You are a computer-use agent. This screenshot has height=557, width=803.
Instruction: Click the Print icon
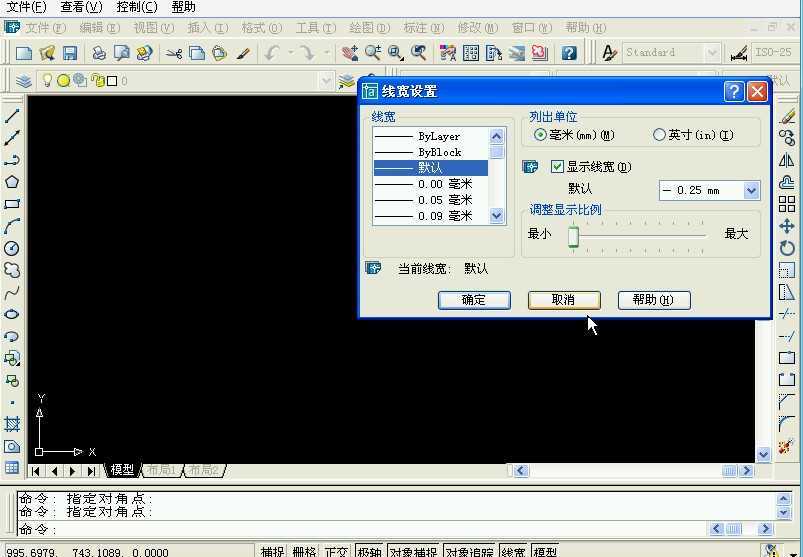[x=99, y=53]
